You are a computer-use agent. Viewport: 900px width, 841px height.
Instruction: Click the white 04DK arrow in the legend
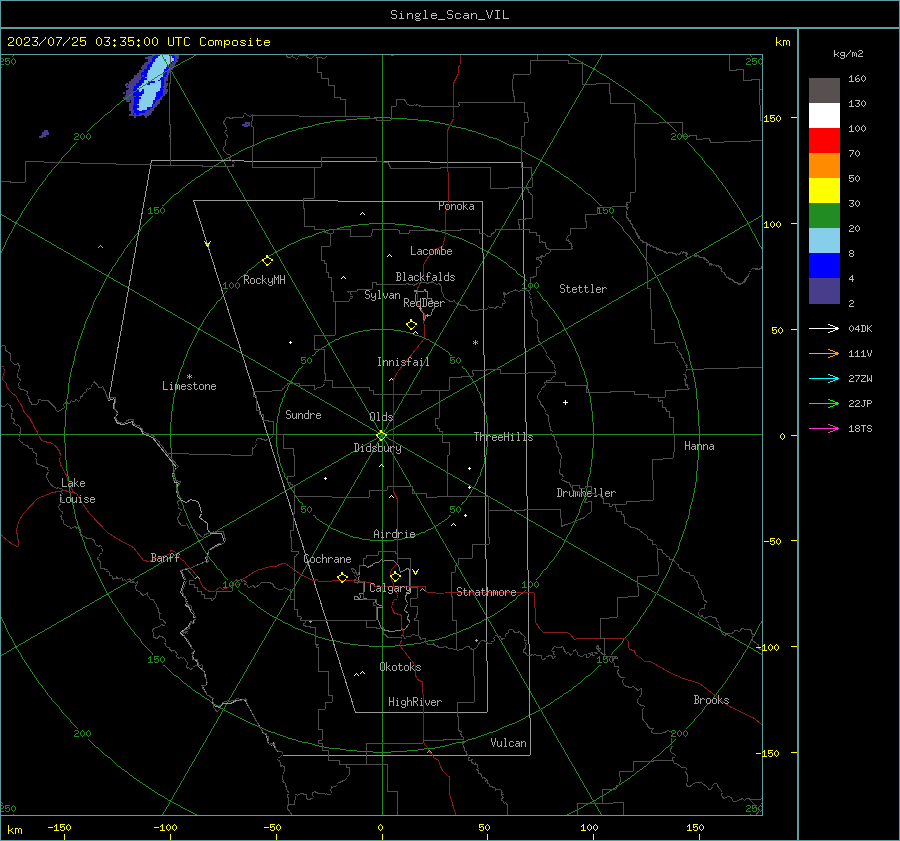point(824,328)
